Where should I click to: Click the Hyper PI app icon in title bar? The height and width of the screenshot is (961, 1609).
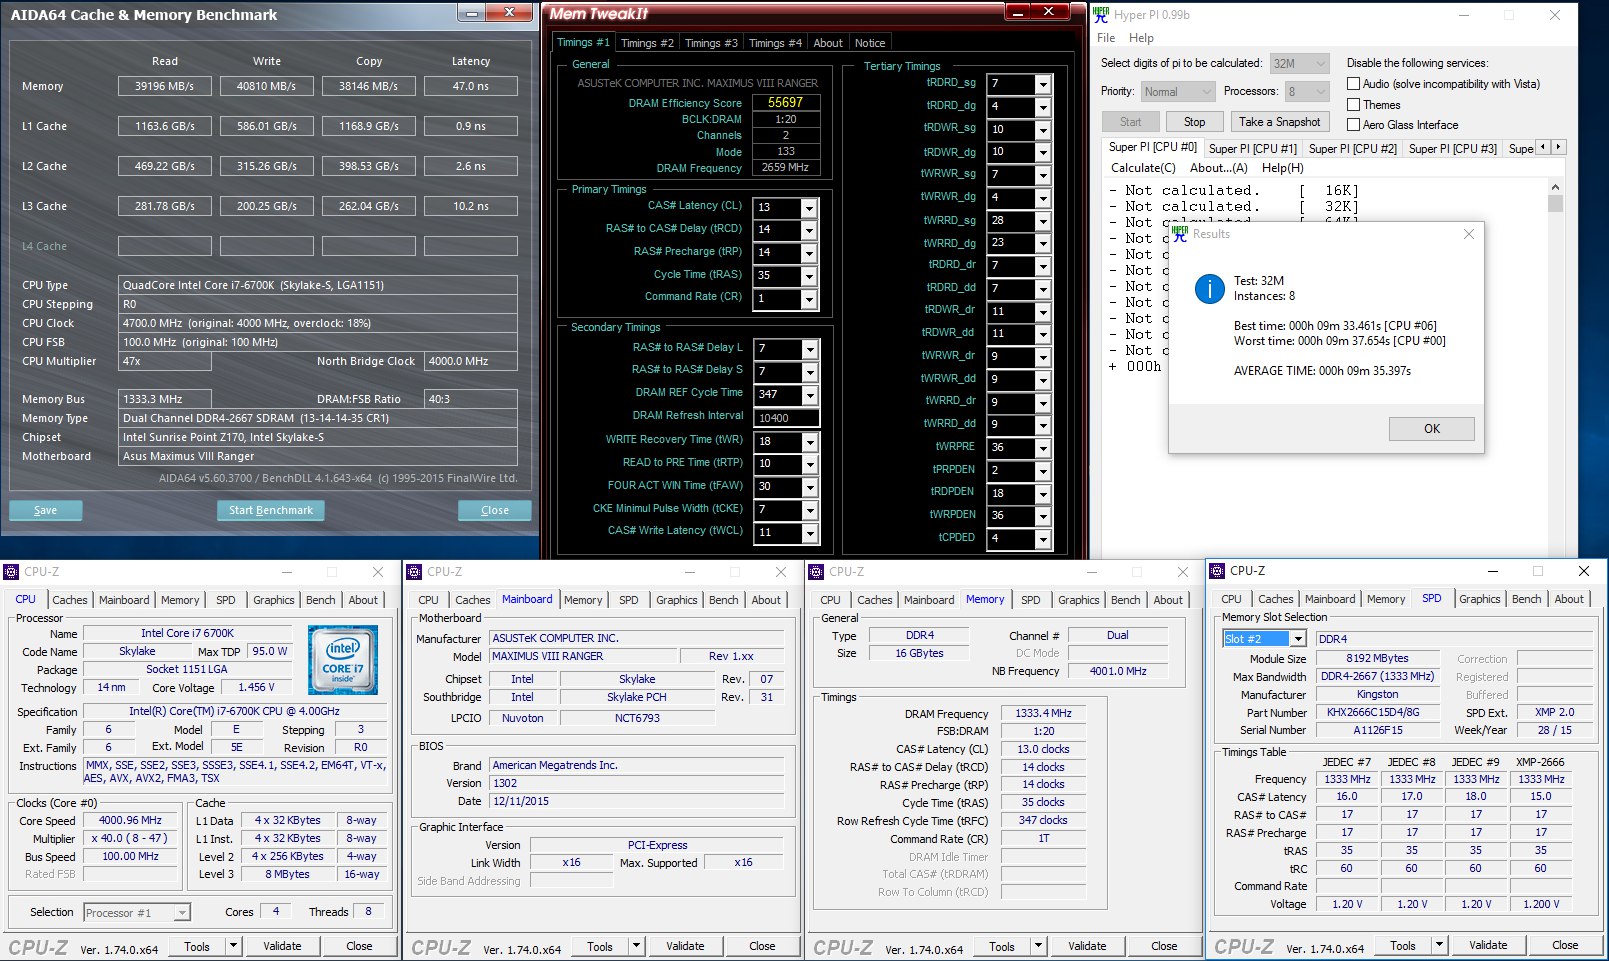[x=1101, y=15]
